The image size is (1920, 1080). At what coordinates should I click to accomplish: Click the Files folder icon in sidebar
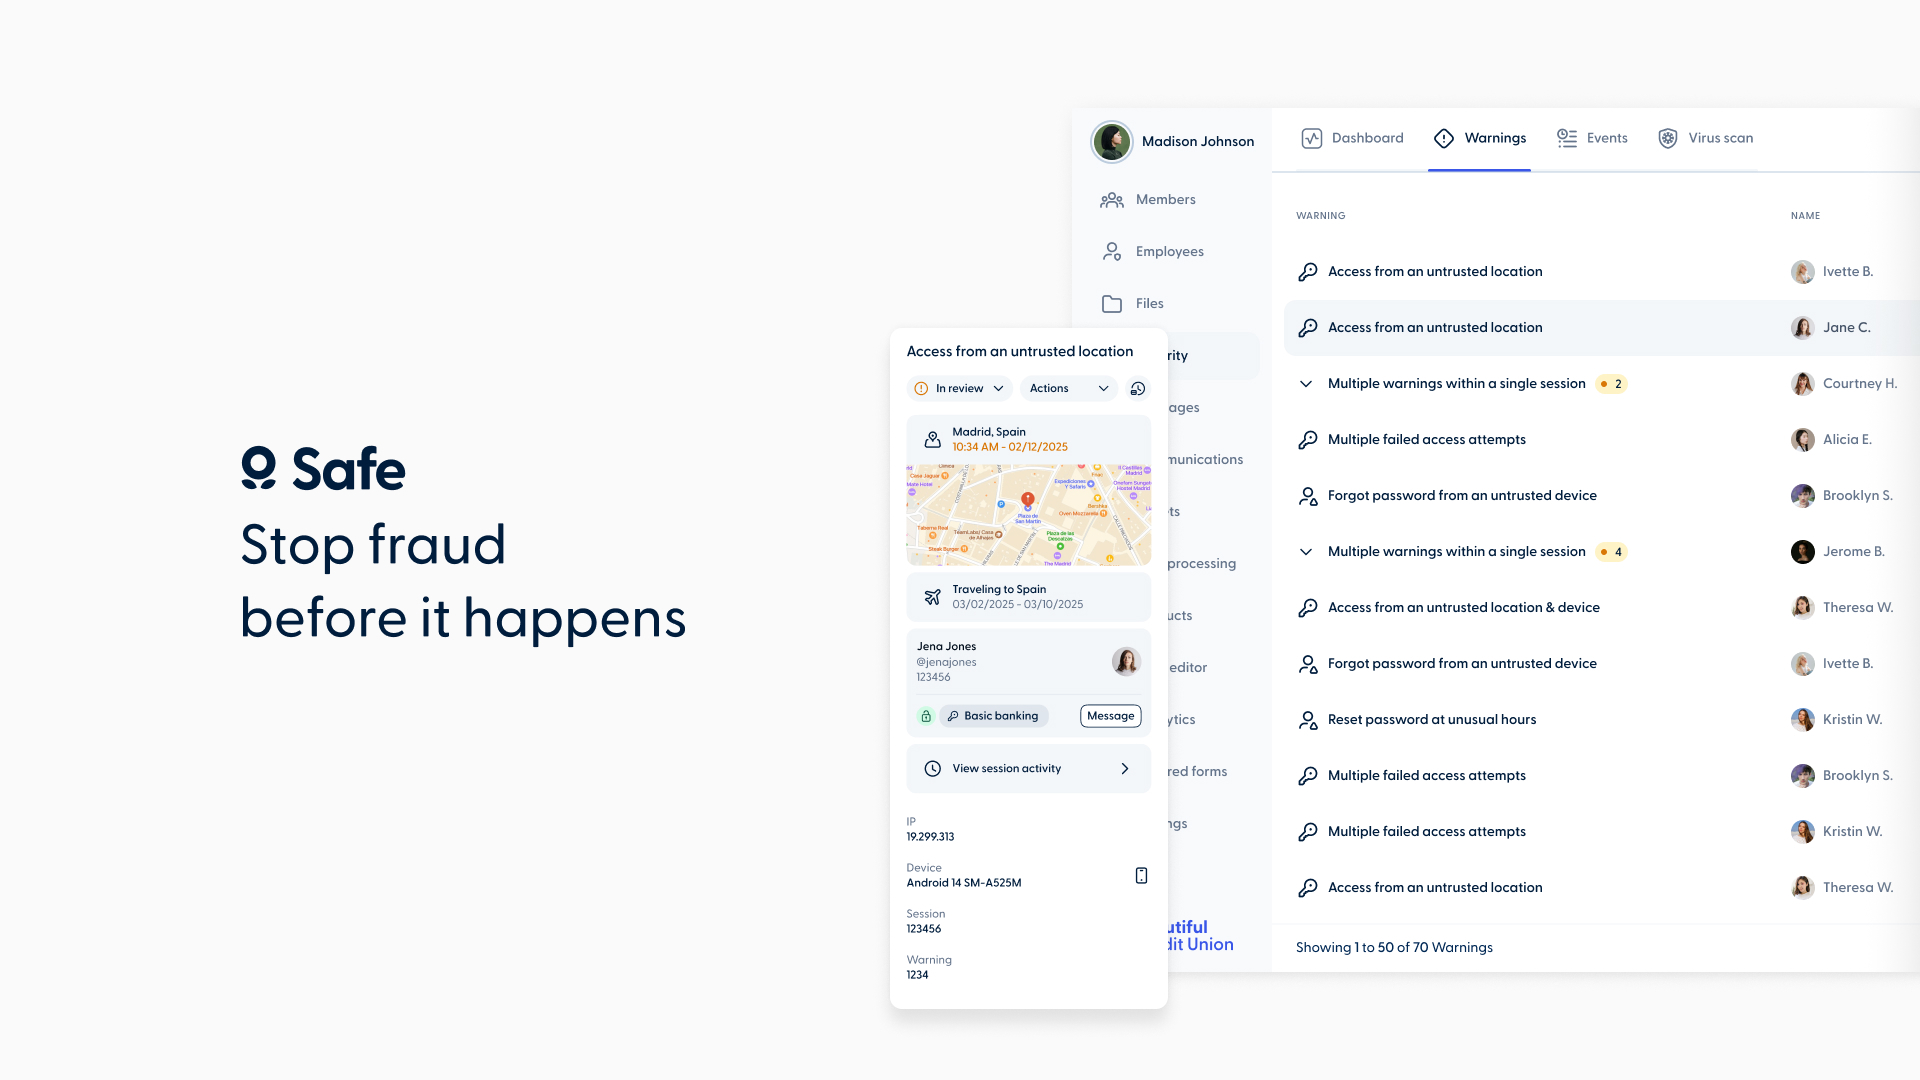pyautogui.click(x=1111, y=304)
